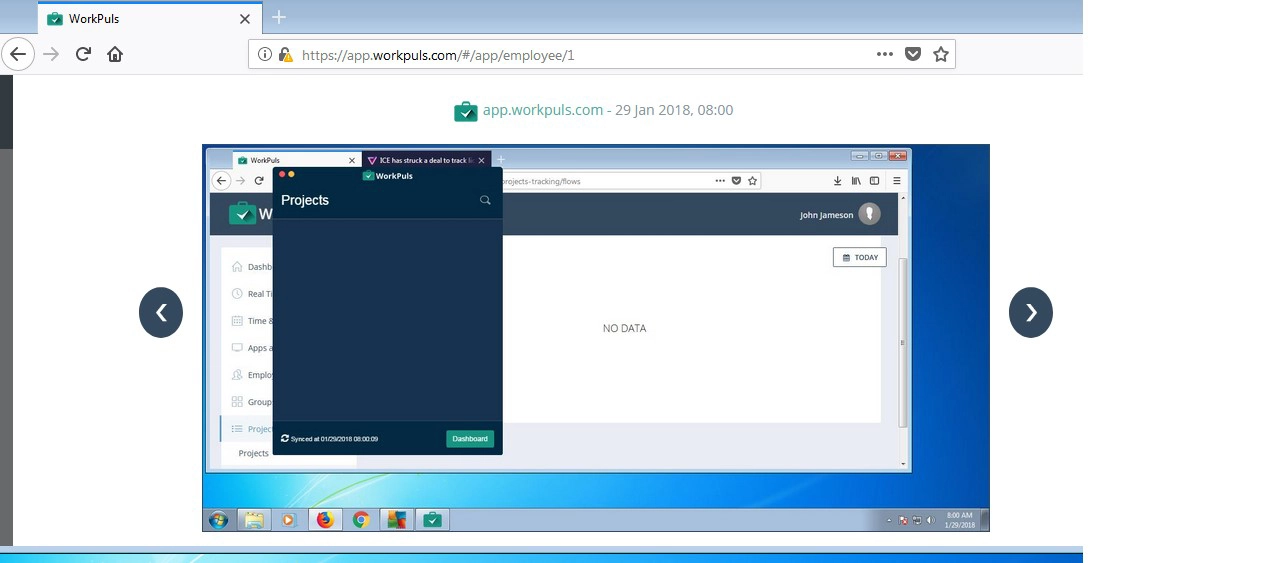The height and width of the screenshot is (563, 1264).
Task: Click the padlock warning icon in address bar
Action: click(285, 55)
